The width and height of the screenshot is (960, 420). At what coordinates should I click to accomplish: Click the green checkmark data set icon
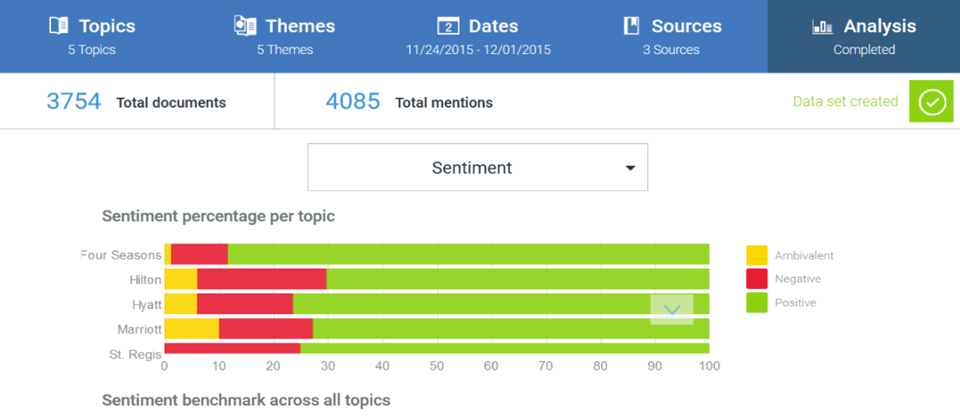coord(931,101)
